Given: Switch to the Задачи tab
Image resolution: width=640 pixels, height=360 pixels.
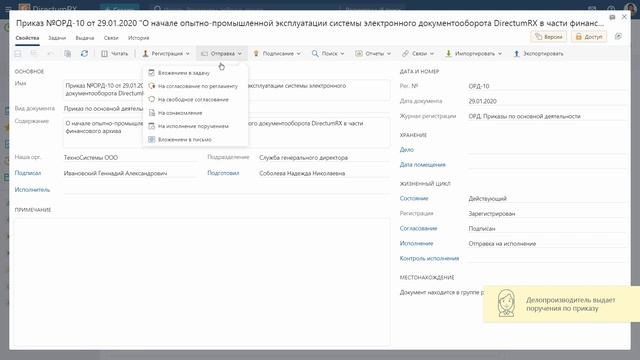Looking at the screenshot, I should click(x=57, y=38).
